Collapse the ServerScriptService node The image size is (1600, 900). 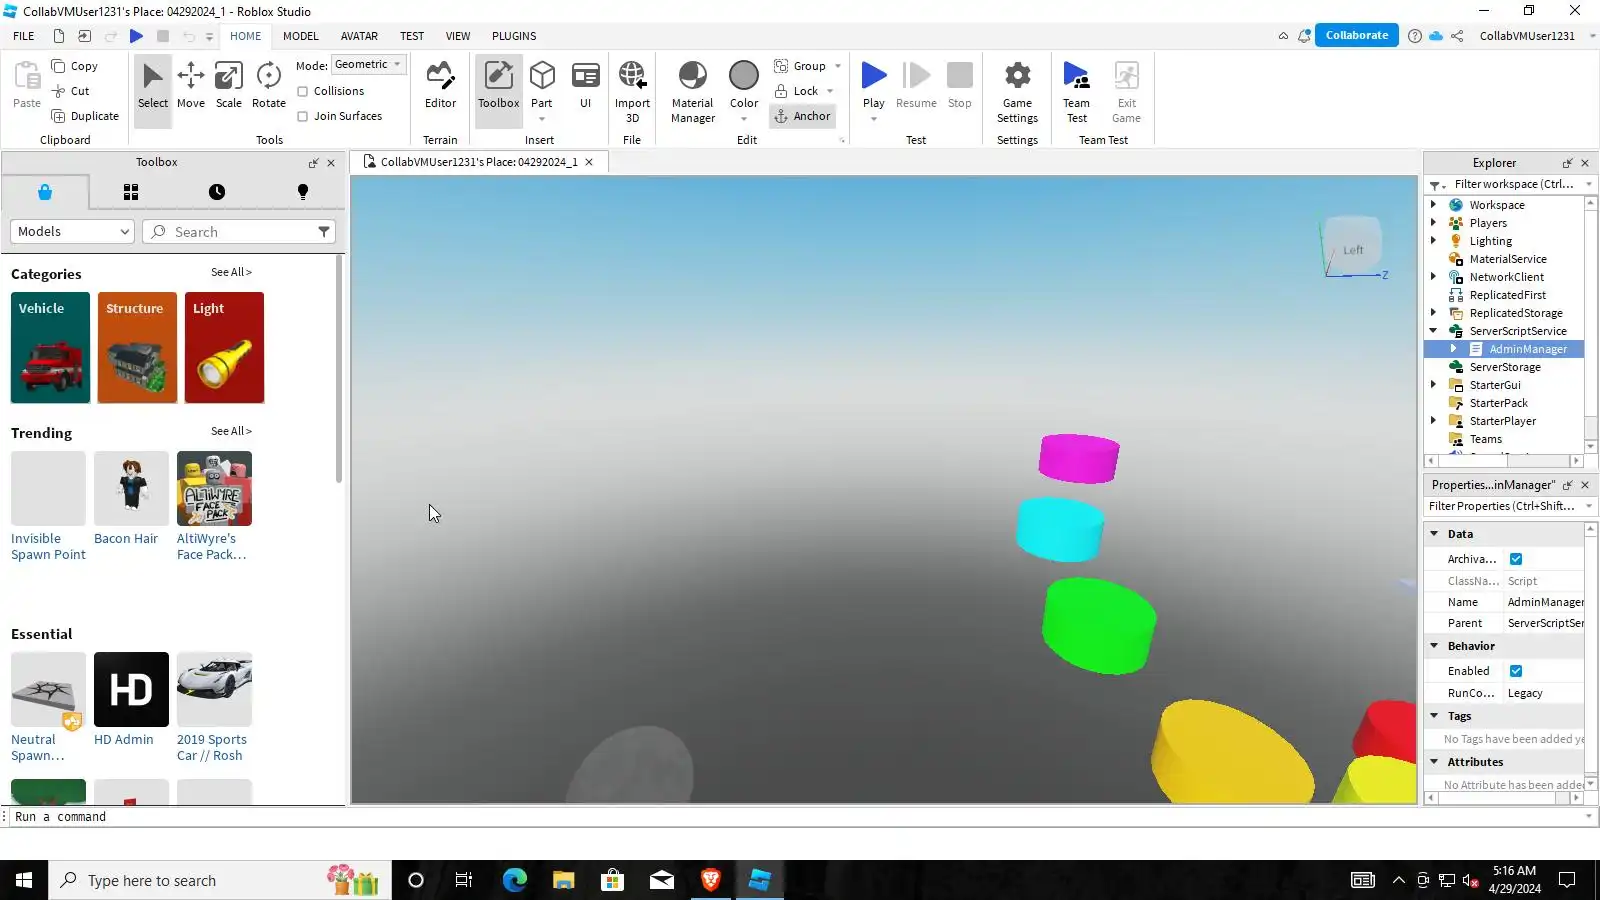(1433, 330)
